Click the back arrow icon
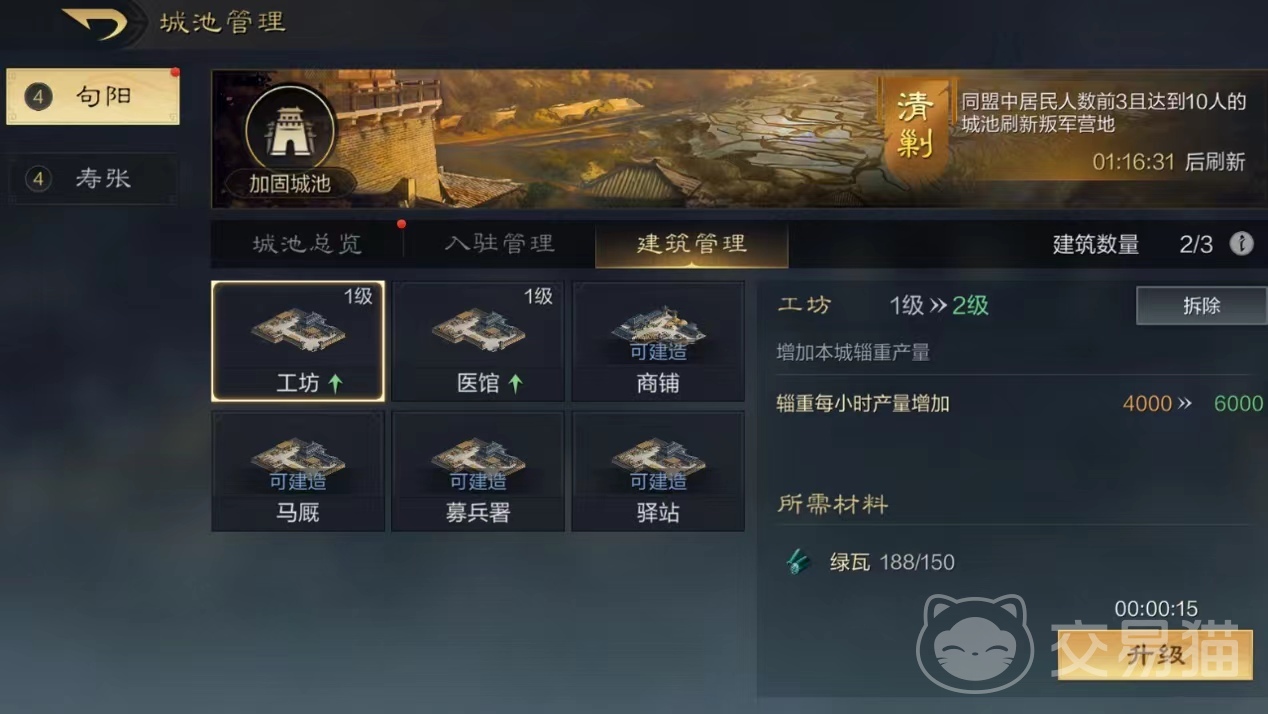This screenshot has height=714, width=1268. (x=95, y=23)
